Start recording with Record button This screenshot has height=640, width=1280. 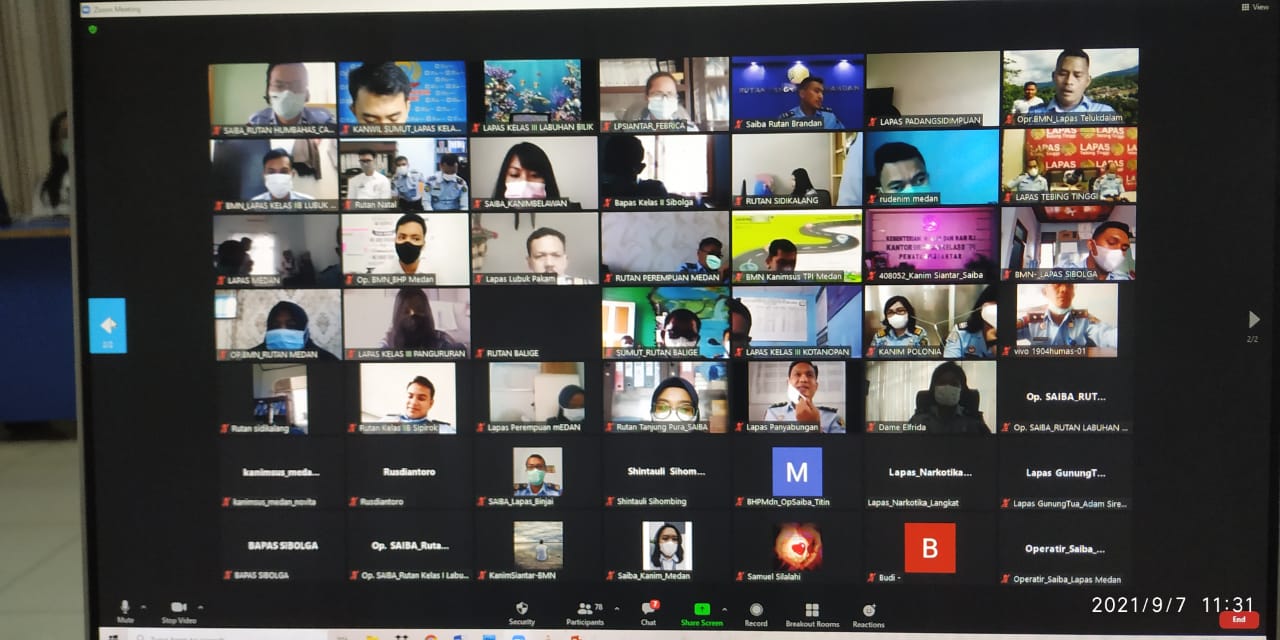tap(756, 612)
